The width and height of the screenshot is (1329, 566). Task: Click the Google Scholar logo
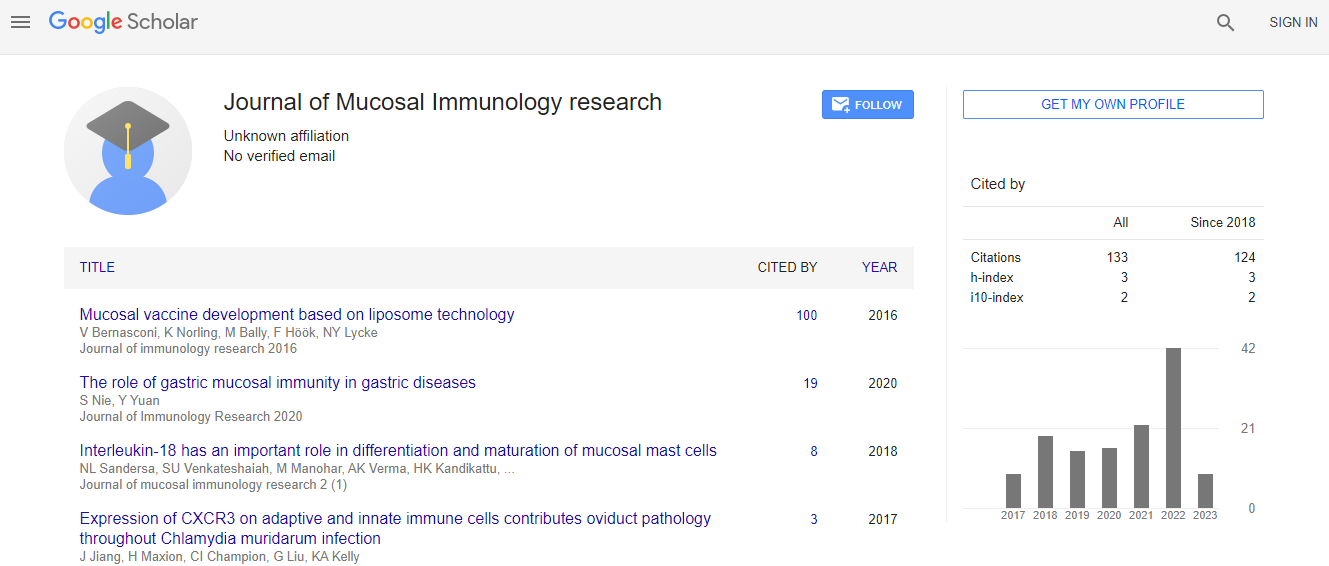pos(123,22)
